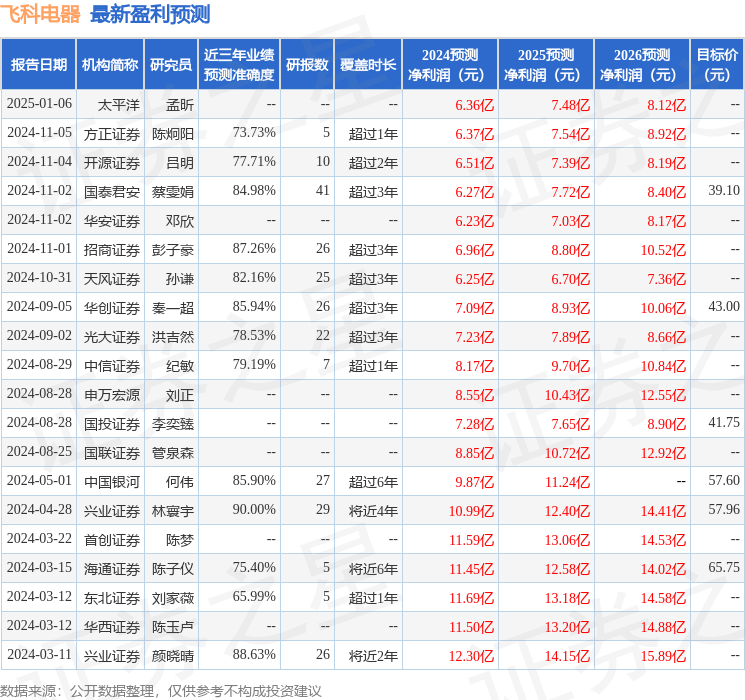Select institution 方正证券
Viewport: 745px width, 700px height.
pyautogui.click(x=112, y=134)
